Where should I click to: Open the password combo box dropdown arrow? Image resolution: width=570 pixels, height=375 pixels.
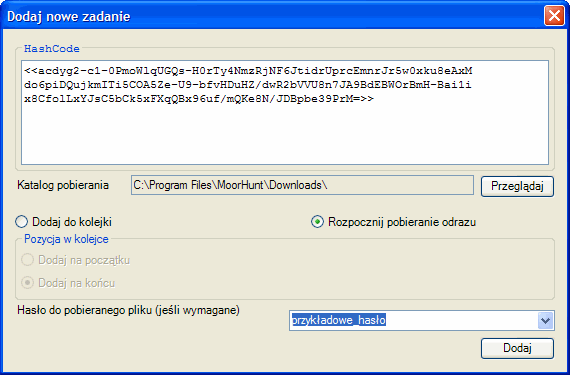coord(545,321)
